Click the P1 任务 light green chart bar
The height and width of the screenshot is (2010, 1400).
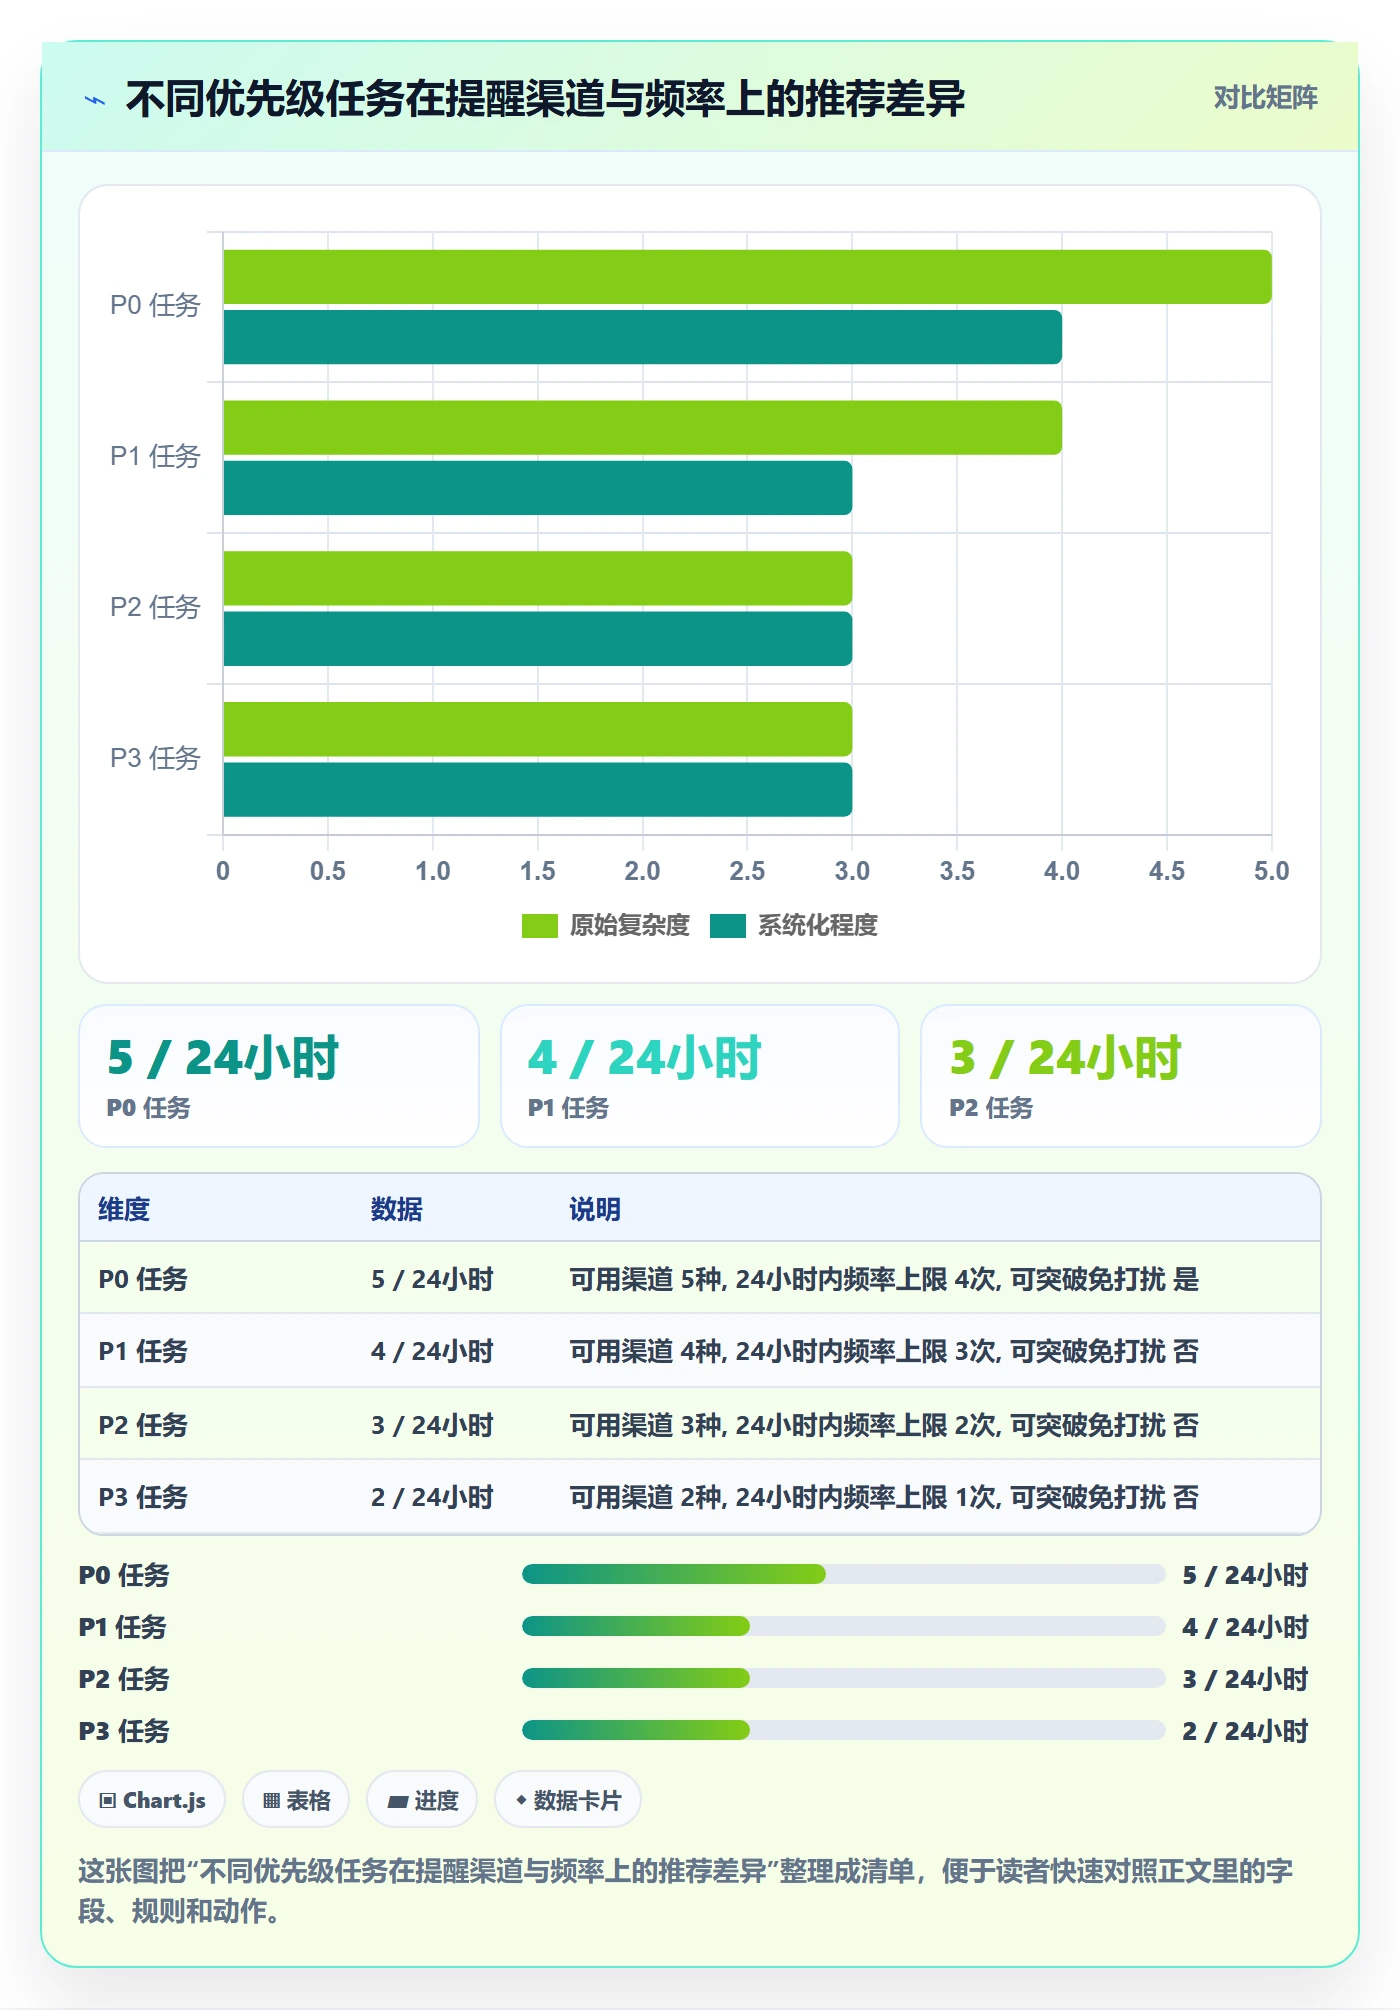(642, 428)
